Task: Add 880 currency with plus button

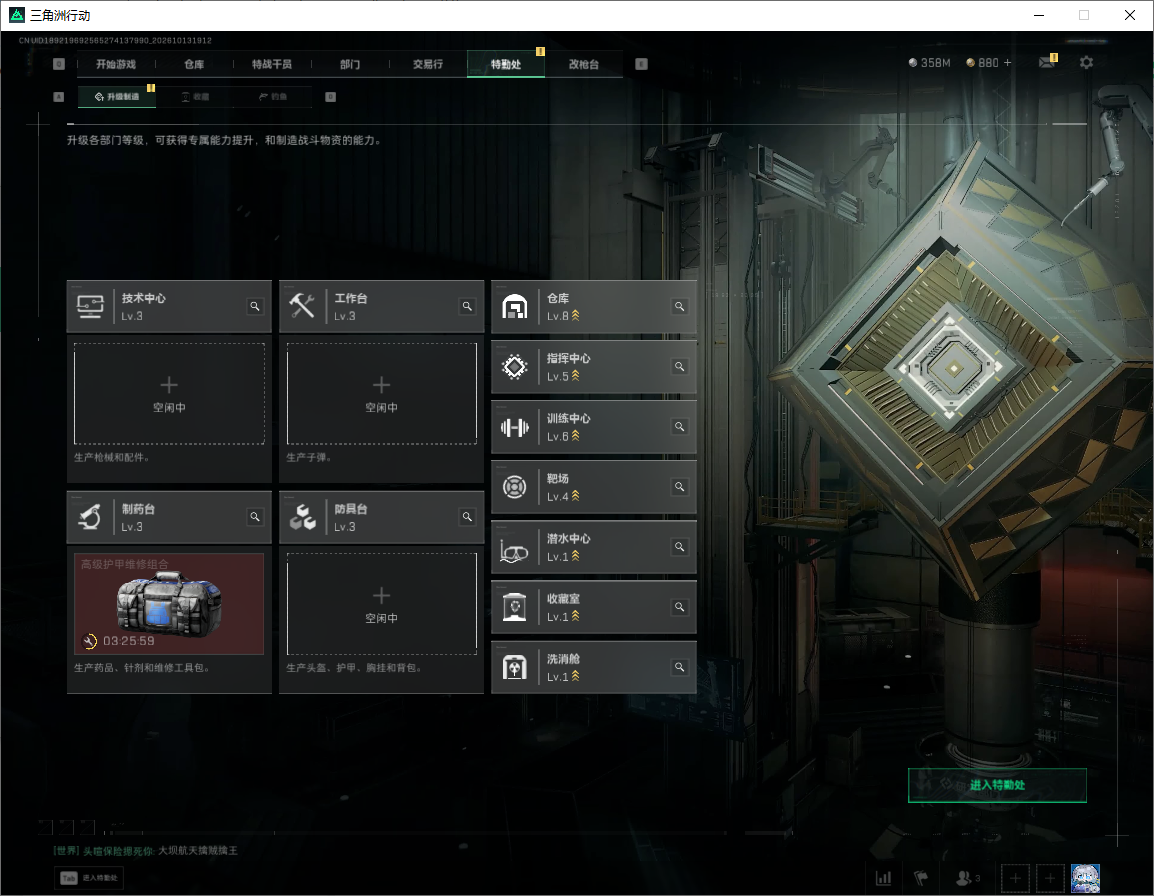Action: [x=1008, y=63]
